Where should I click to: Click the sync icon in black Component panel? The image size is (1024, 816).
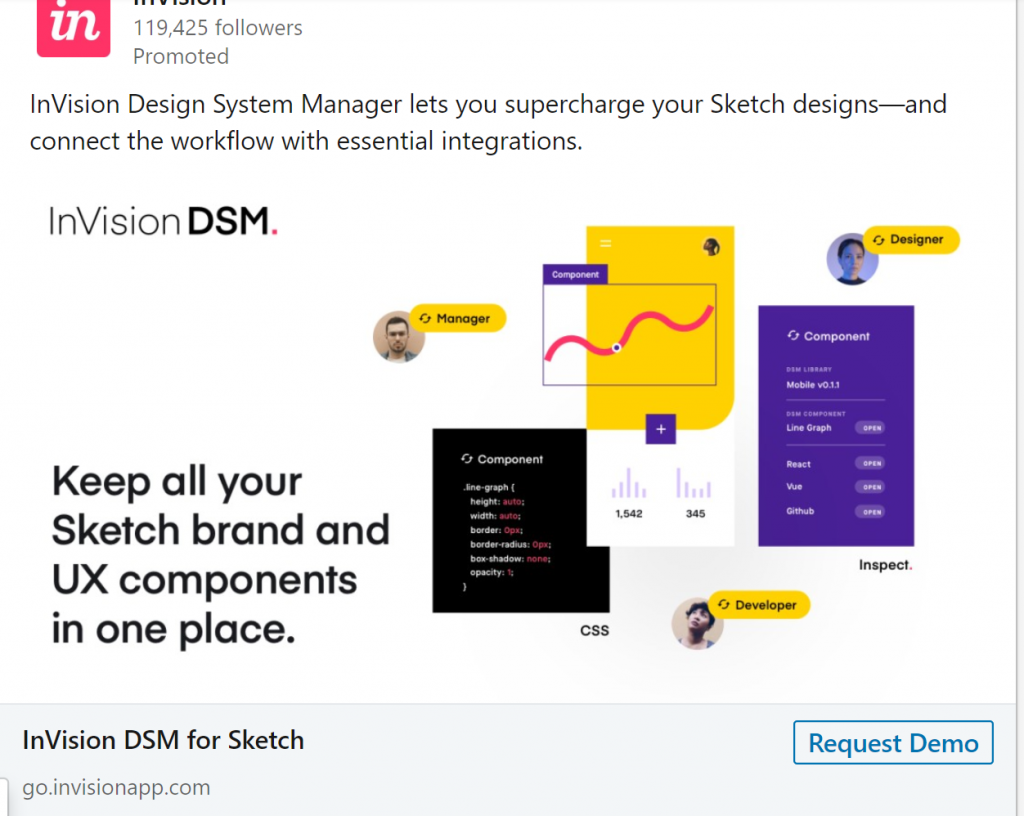click(x=467, y=459)
